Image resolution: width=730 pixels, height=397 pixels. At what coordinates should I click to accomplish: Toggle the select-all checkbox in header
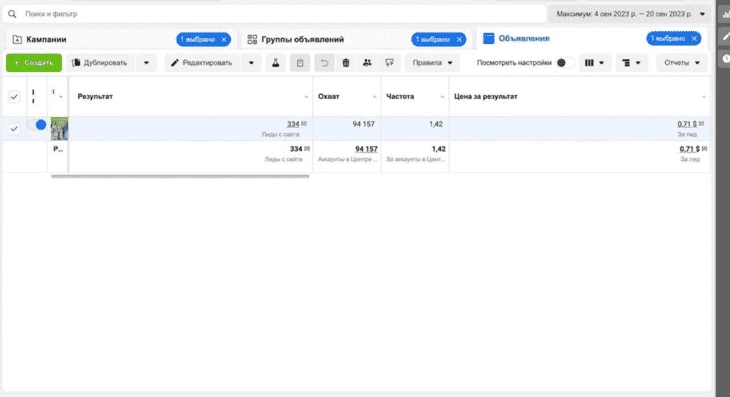tap(14, 97)
